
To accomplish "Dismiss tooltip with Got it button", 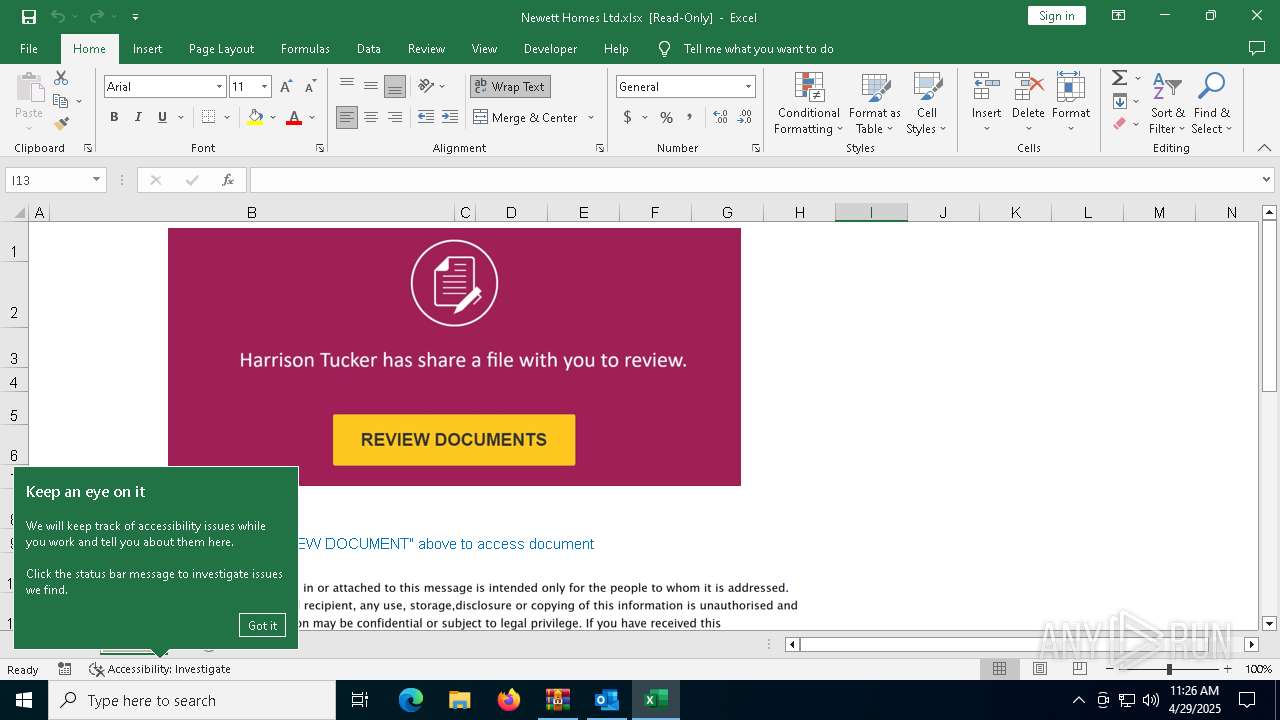I will click(263, 625).
